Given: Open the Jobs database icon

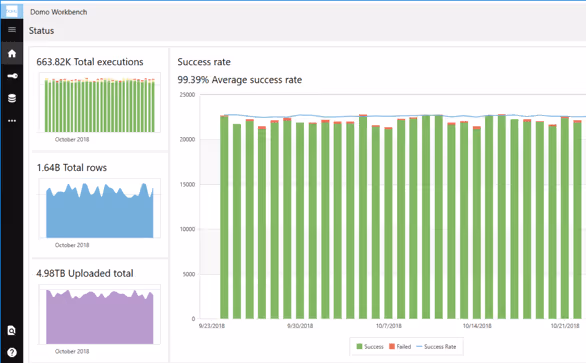Looking at the screenshot, I should (x=12, y=98).
